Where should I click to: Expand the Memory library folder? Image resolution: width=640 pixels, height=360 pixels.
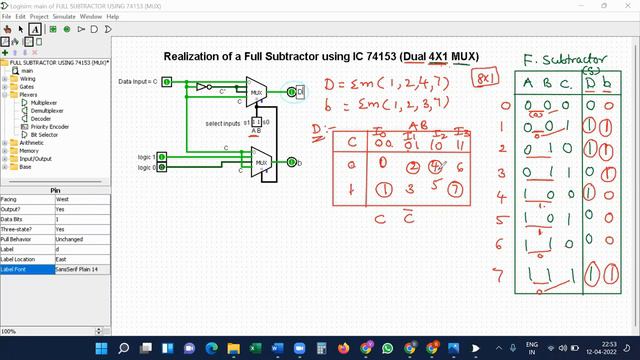click(x=5, y=151)
